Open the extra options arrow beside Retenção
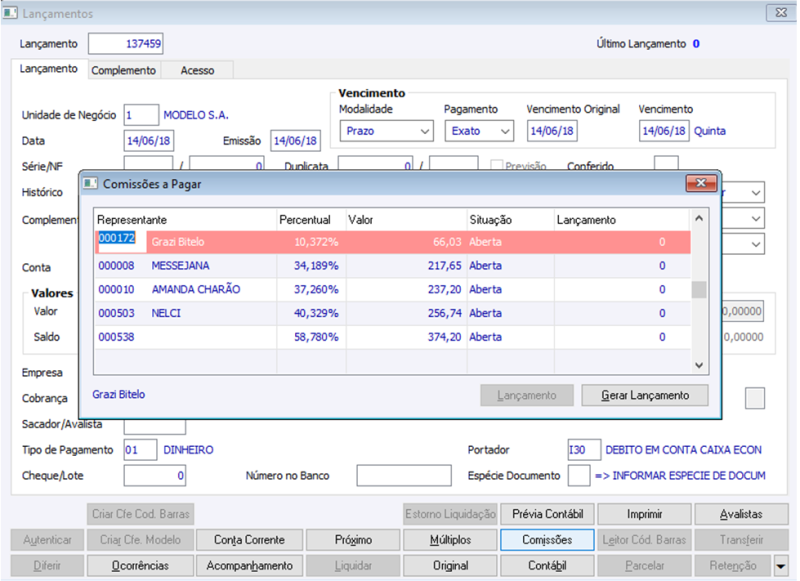The image size is (800, 581). 779,566
